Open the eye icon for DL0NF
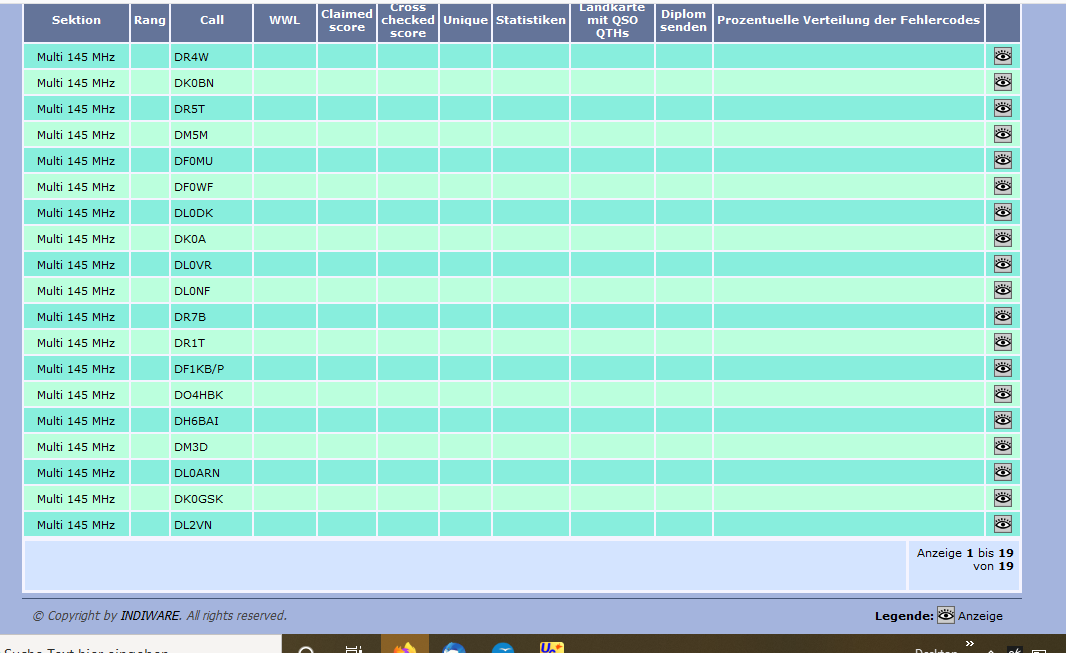This screenshot has width=1066, height=653. [1003, 290]
